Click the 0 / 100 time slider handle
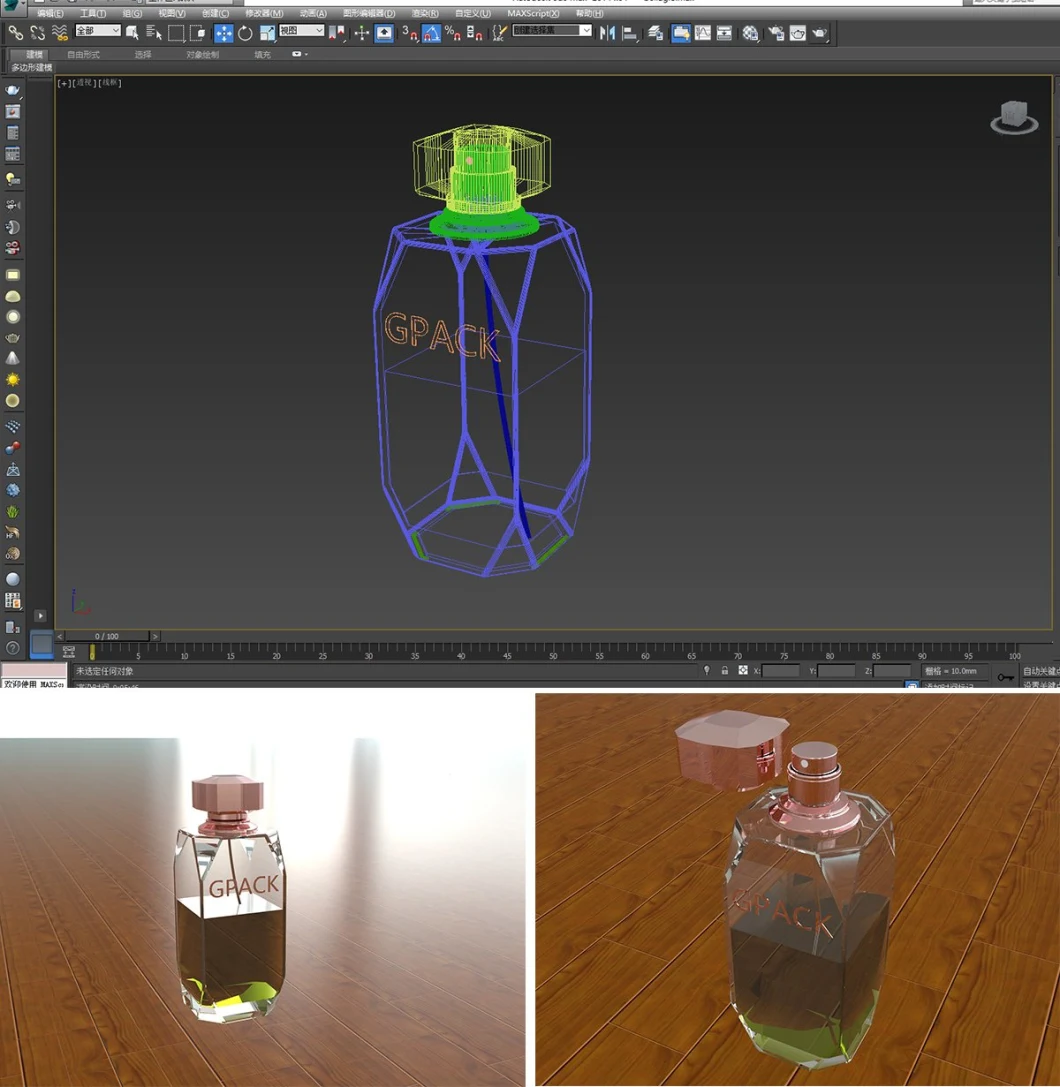This screenshot has width=1060, height=1087. click(107, 636)
